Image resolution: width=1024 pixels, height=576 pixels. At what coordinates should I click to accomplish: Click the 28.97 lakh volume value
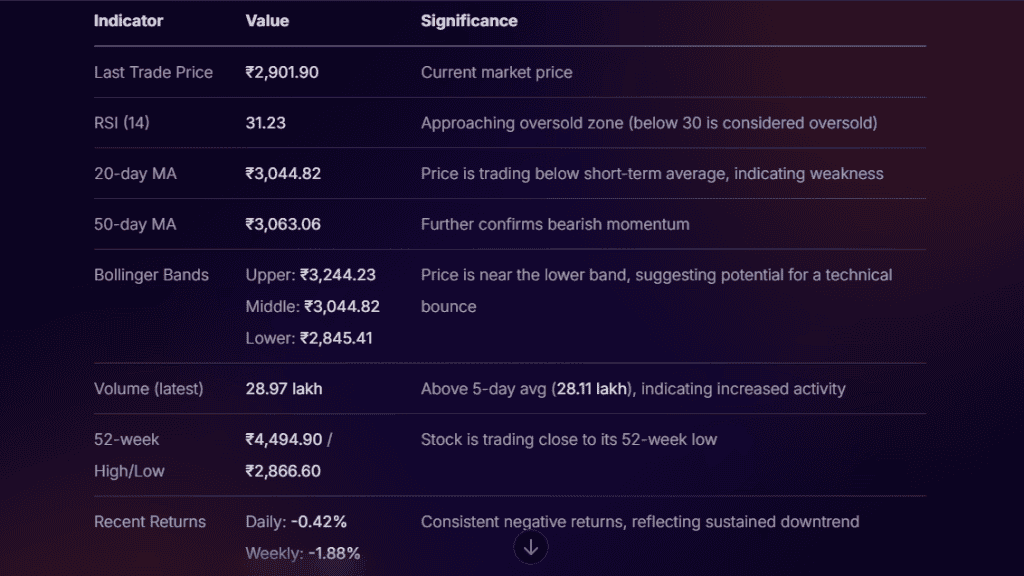[284, 389]
